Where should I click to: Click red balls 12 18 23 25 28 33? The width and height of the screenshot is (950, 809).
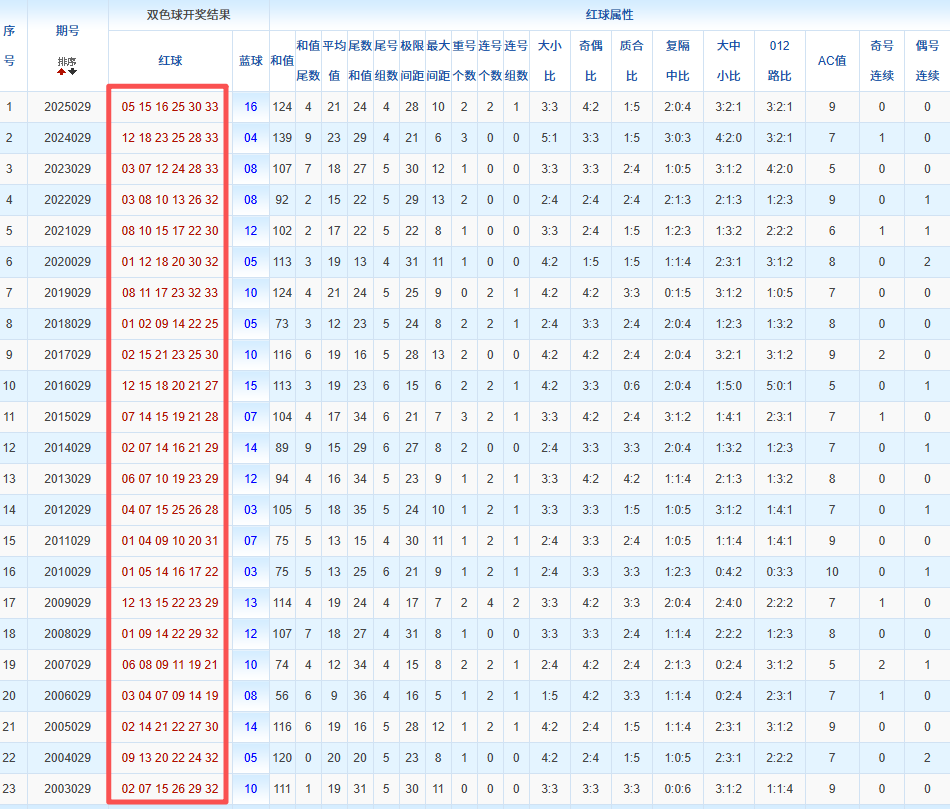click(170, 138)
